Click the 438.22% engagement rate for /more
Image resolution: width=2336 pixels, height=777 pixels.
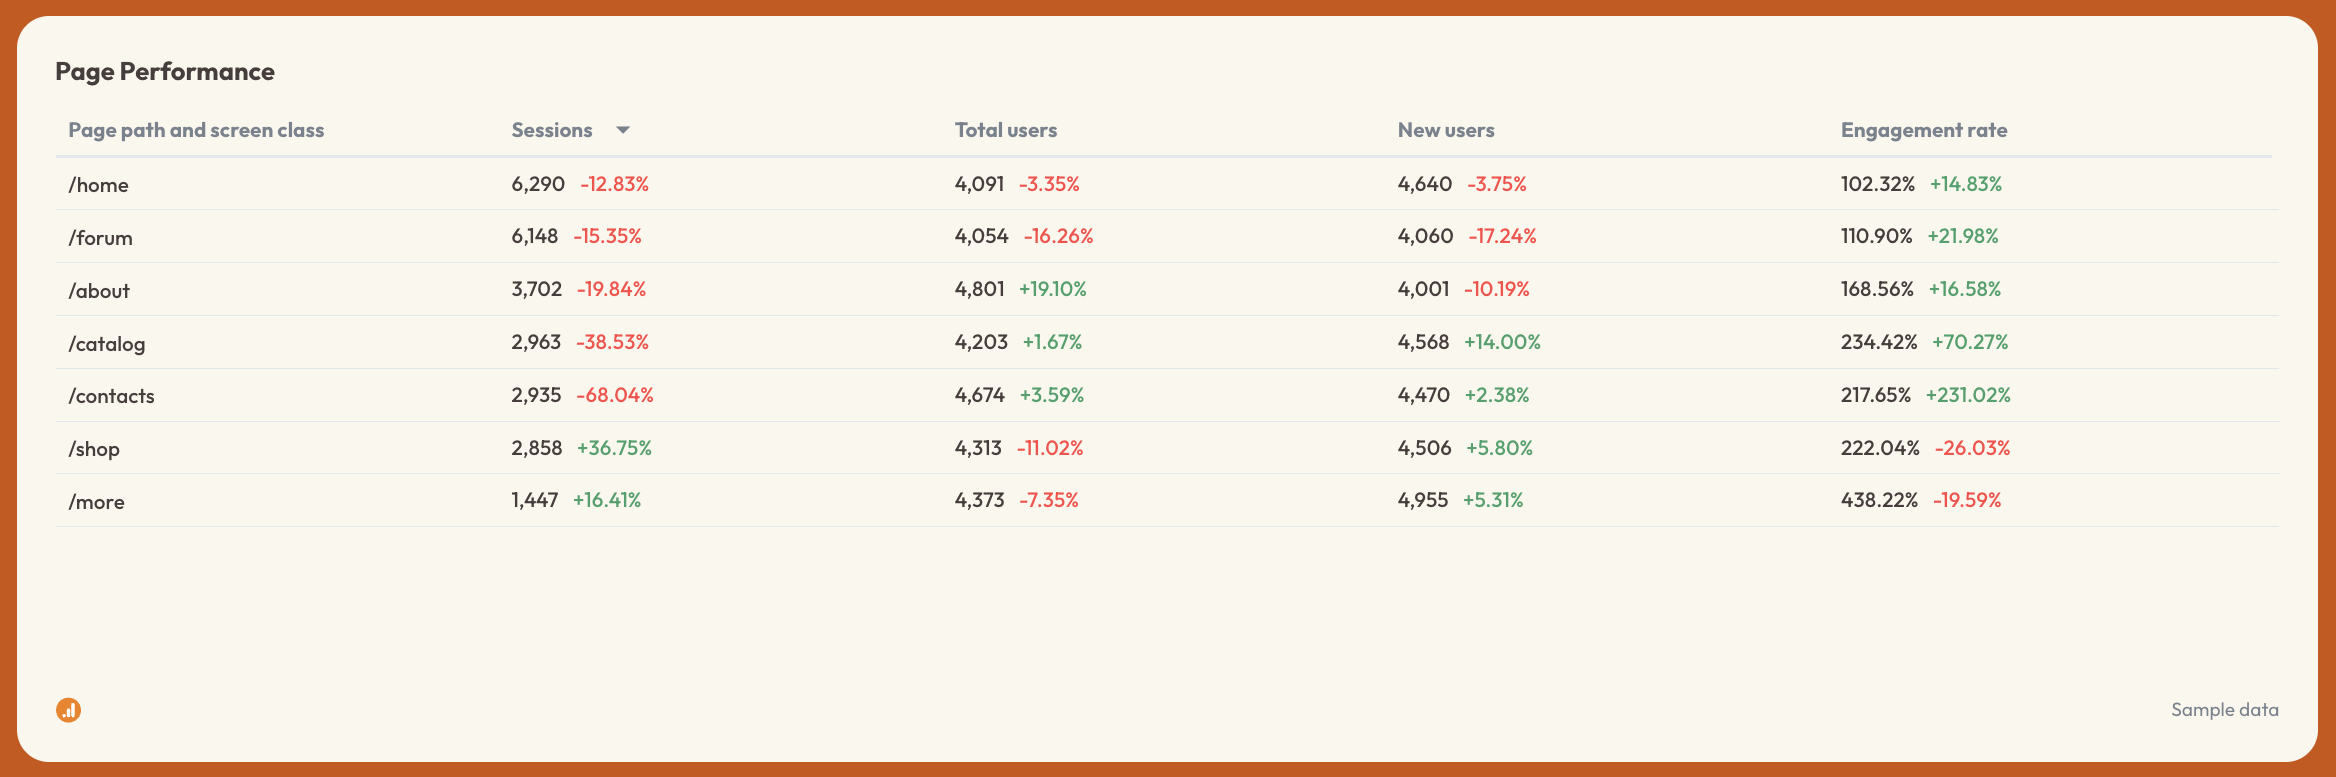point(1879,501)
